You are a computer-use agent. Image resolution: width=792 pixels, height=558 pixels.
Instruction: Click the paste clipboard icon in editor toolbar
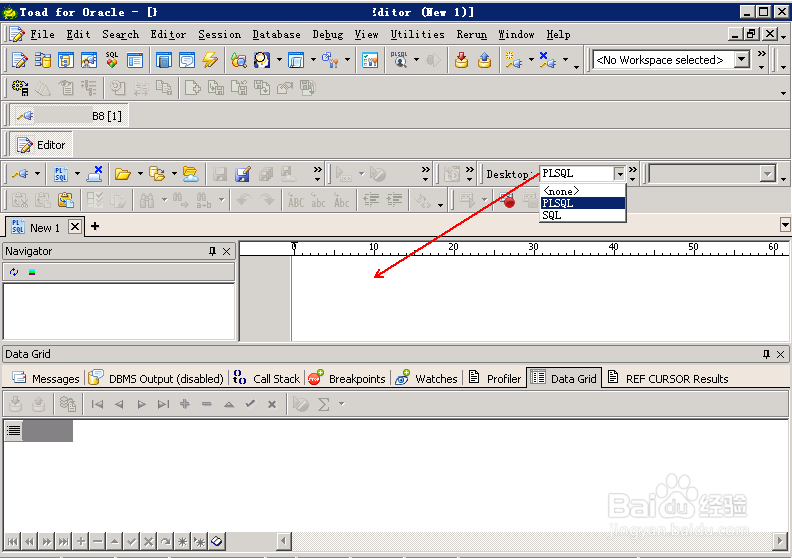click(66, 200)
